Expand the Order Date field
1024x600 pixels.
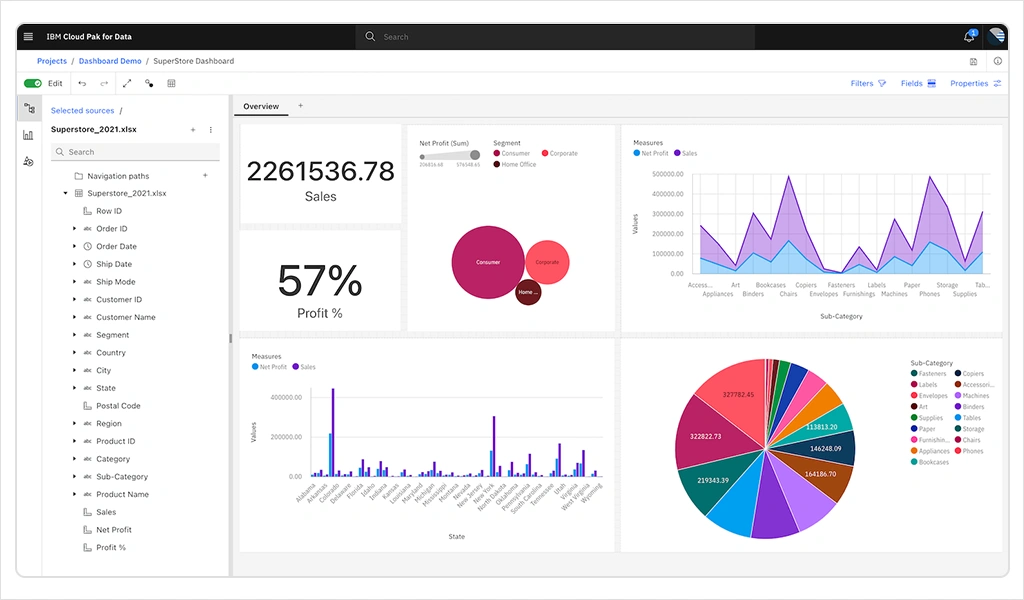point(74,246)
